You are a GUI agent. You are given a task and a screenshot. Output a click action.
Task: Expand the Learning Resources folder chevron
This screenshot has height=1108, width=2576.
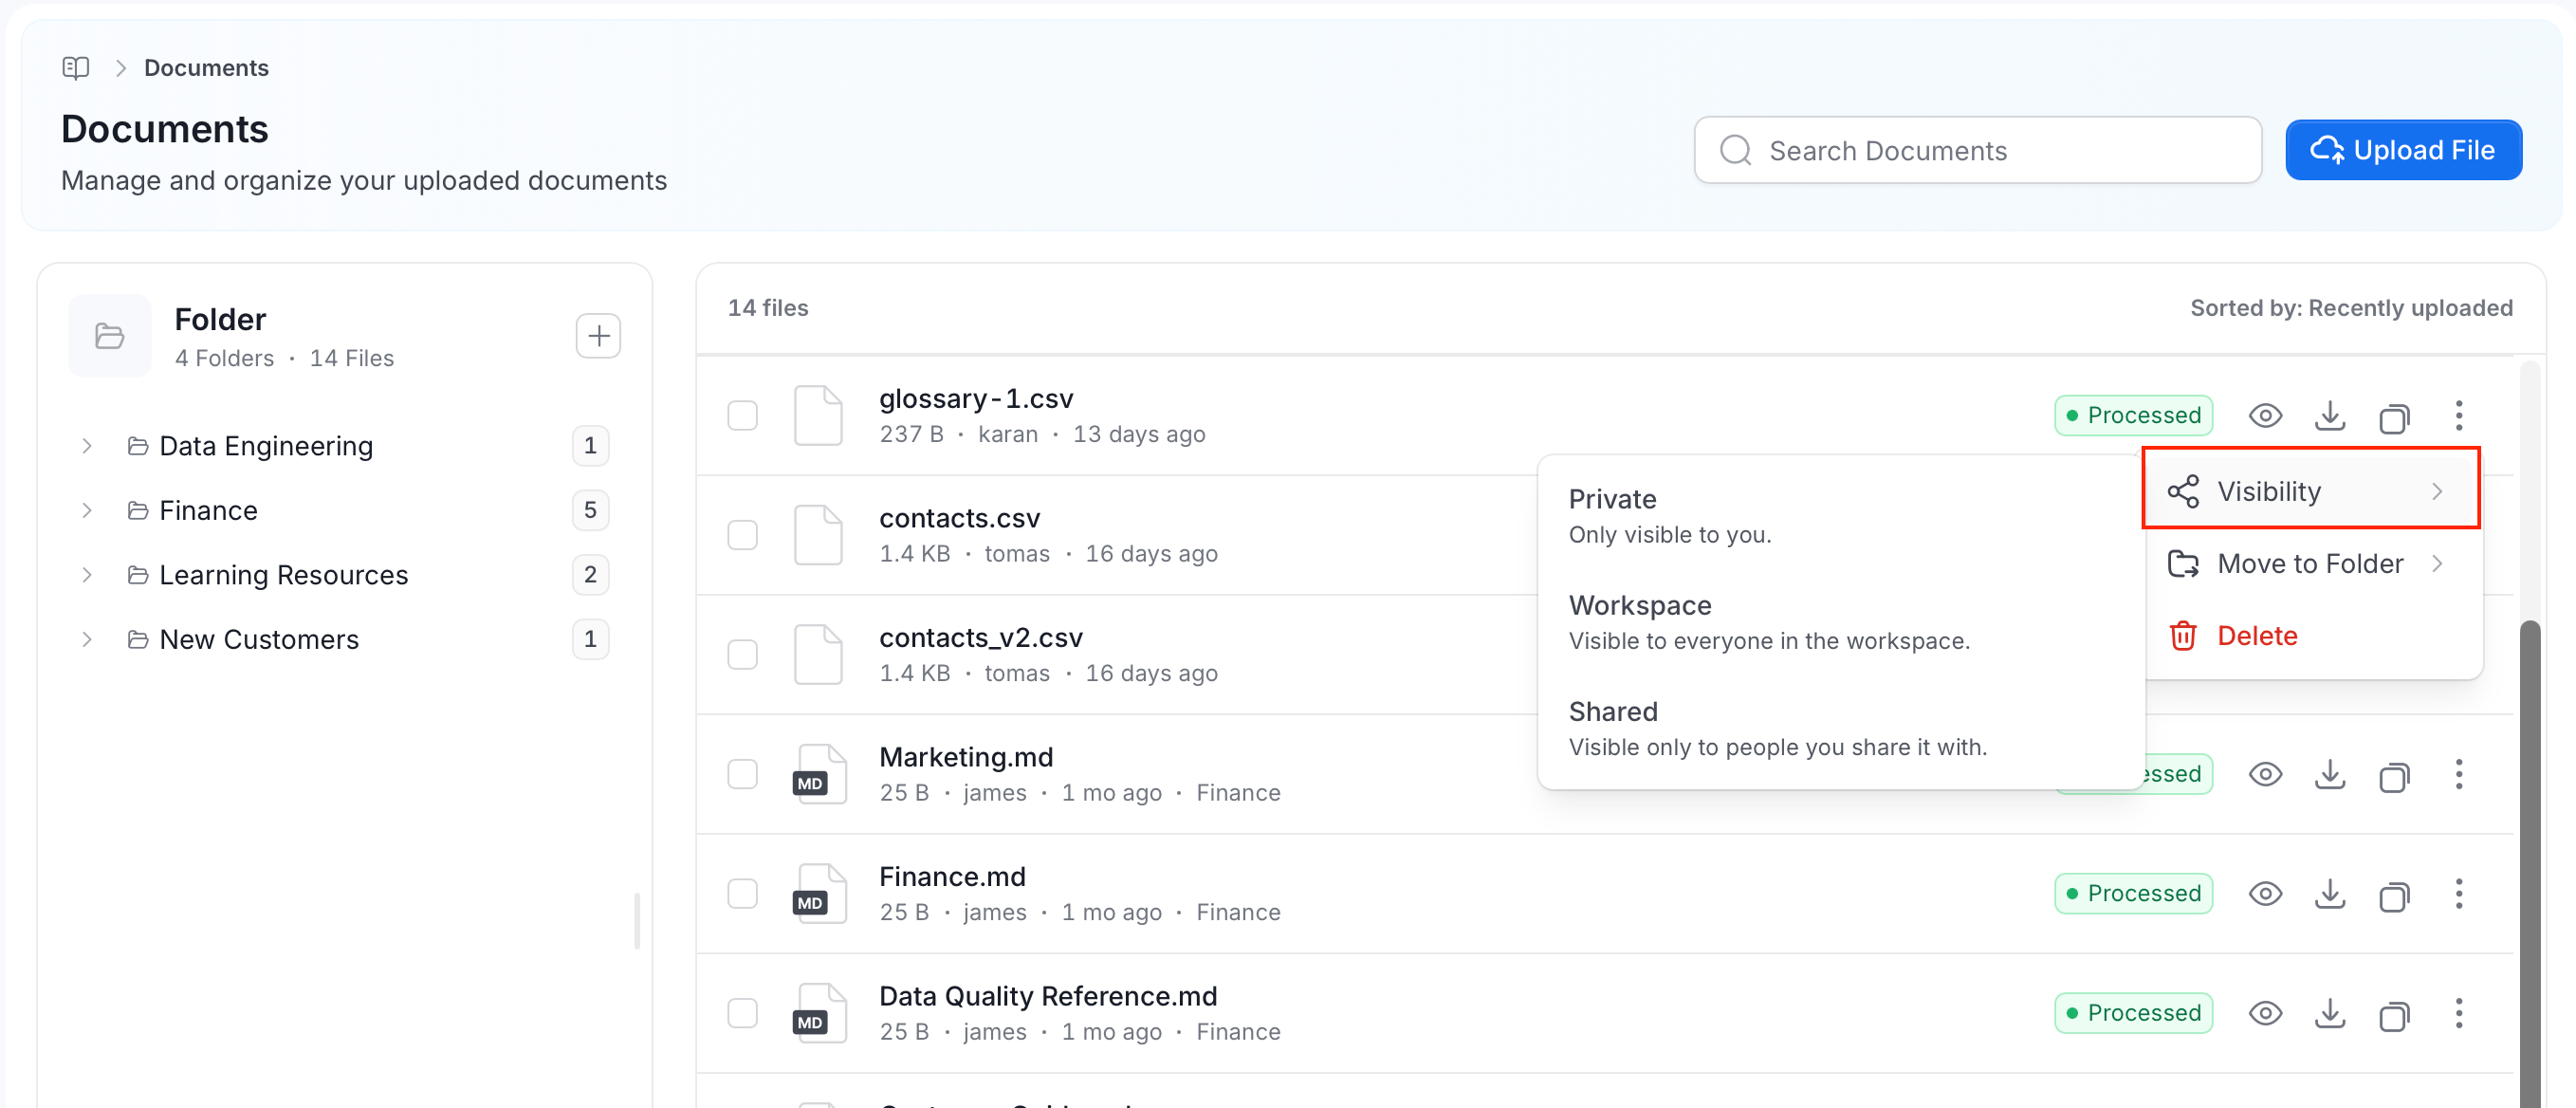point(87,575)
